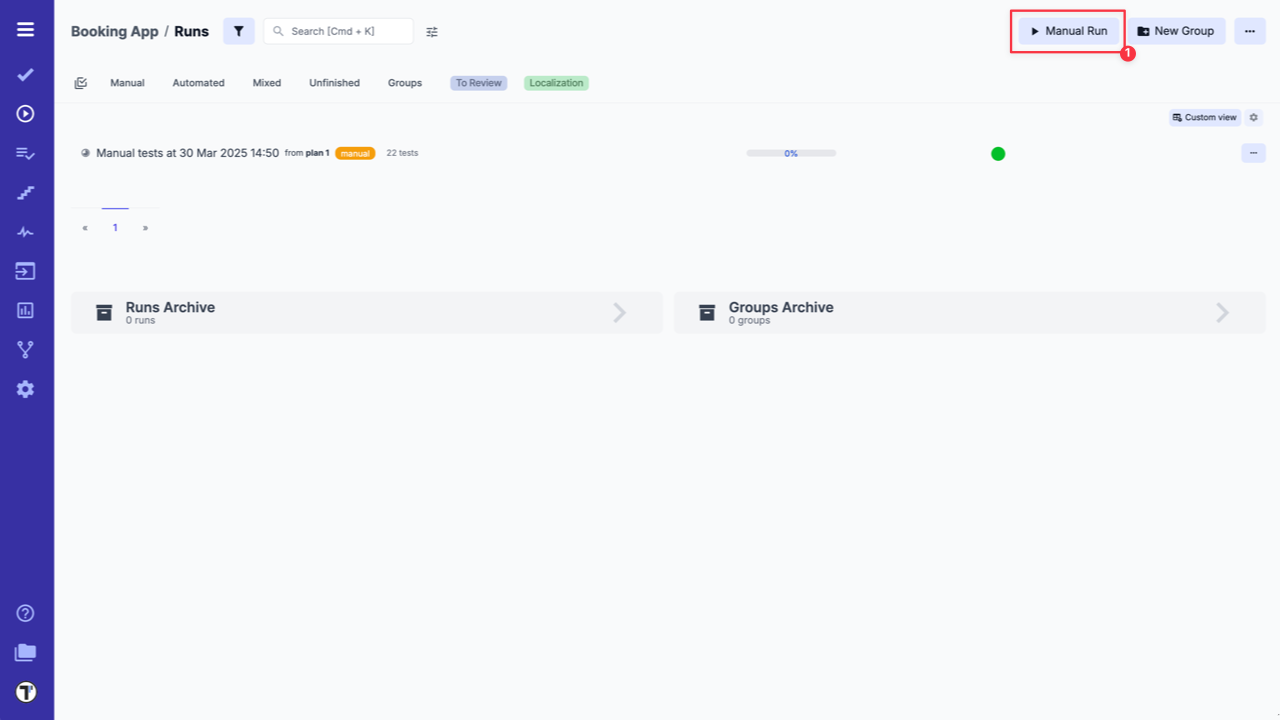Viewport: 1280px width, 720px height.
Task: Open the top-right three-dot menu
Action: (x=1249, y=31)
